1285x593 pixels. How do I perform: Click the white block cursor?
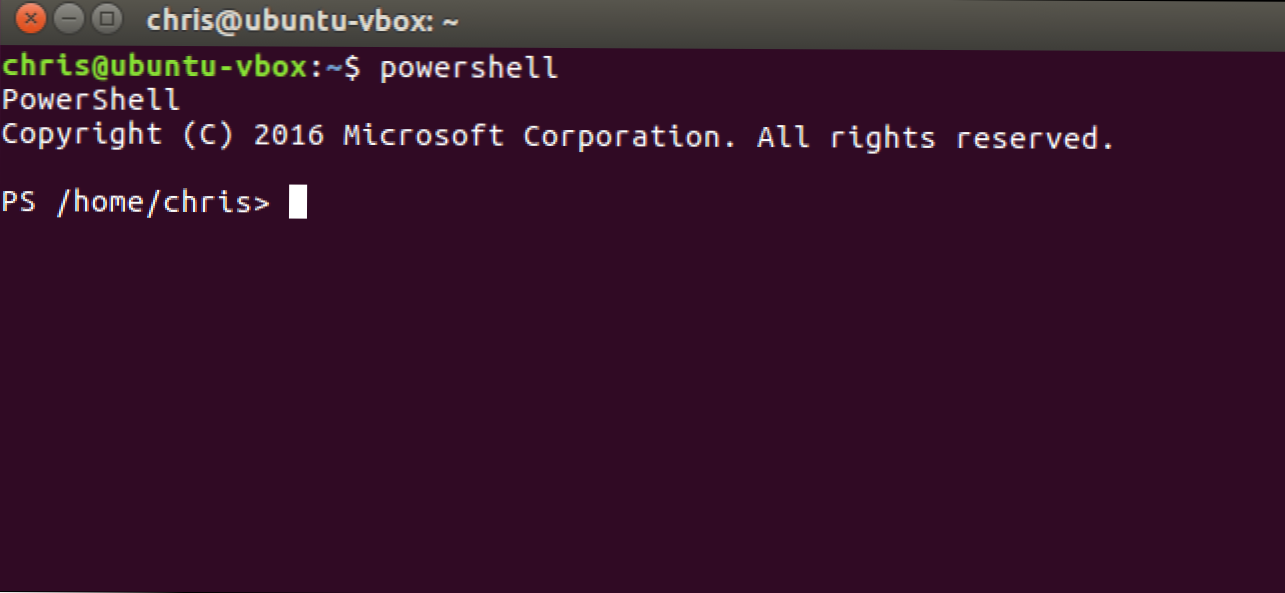[x=298, y=203]
